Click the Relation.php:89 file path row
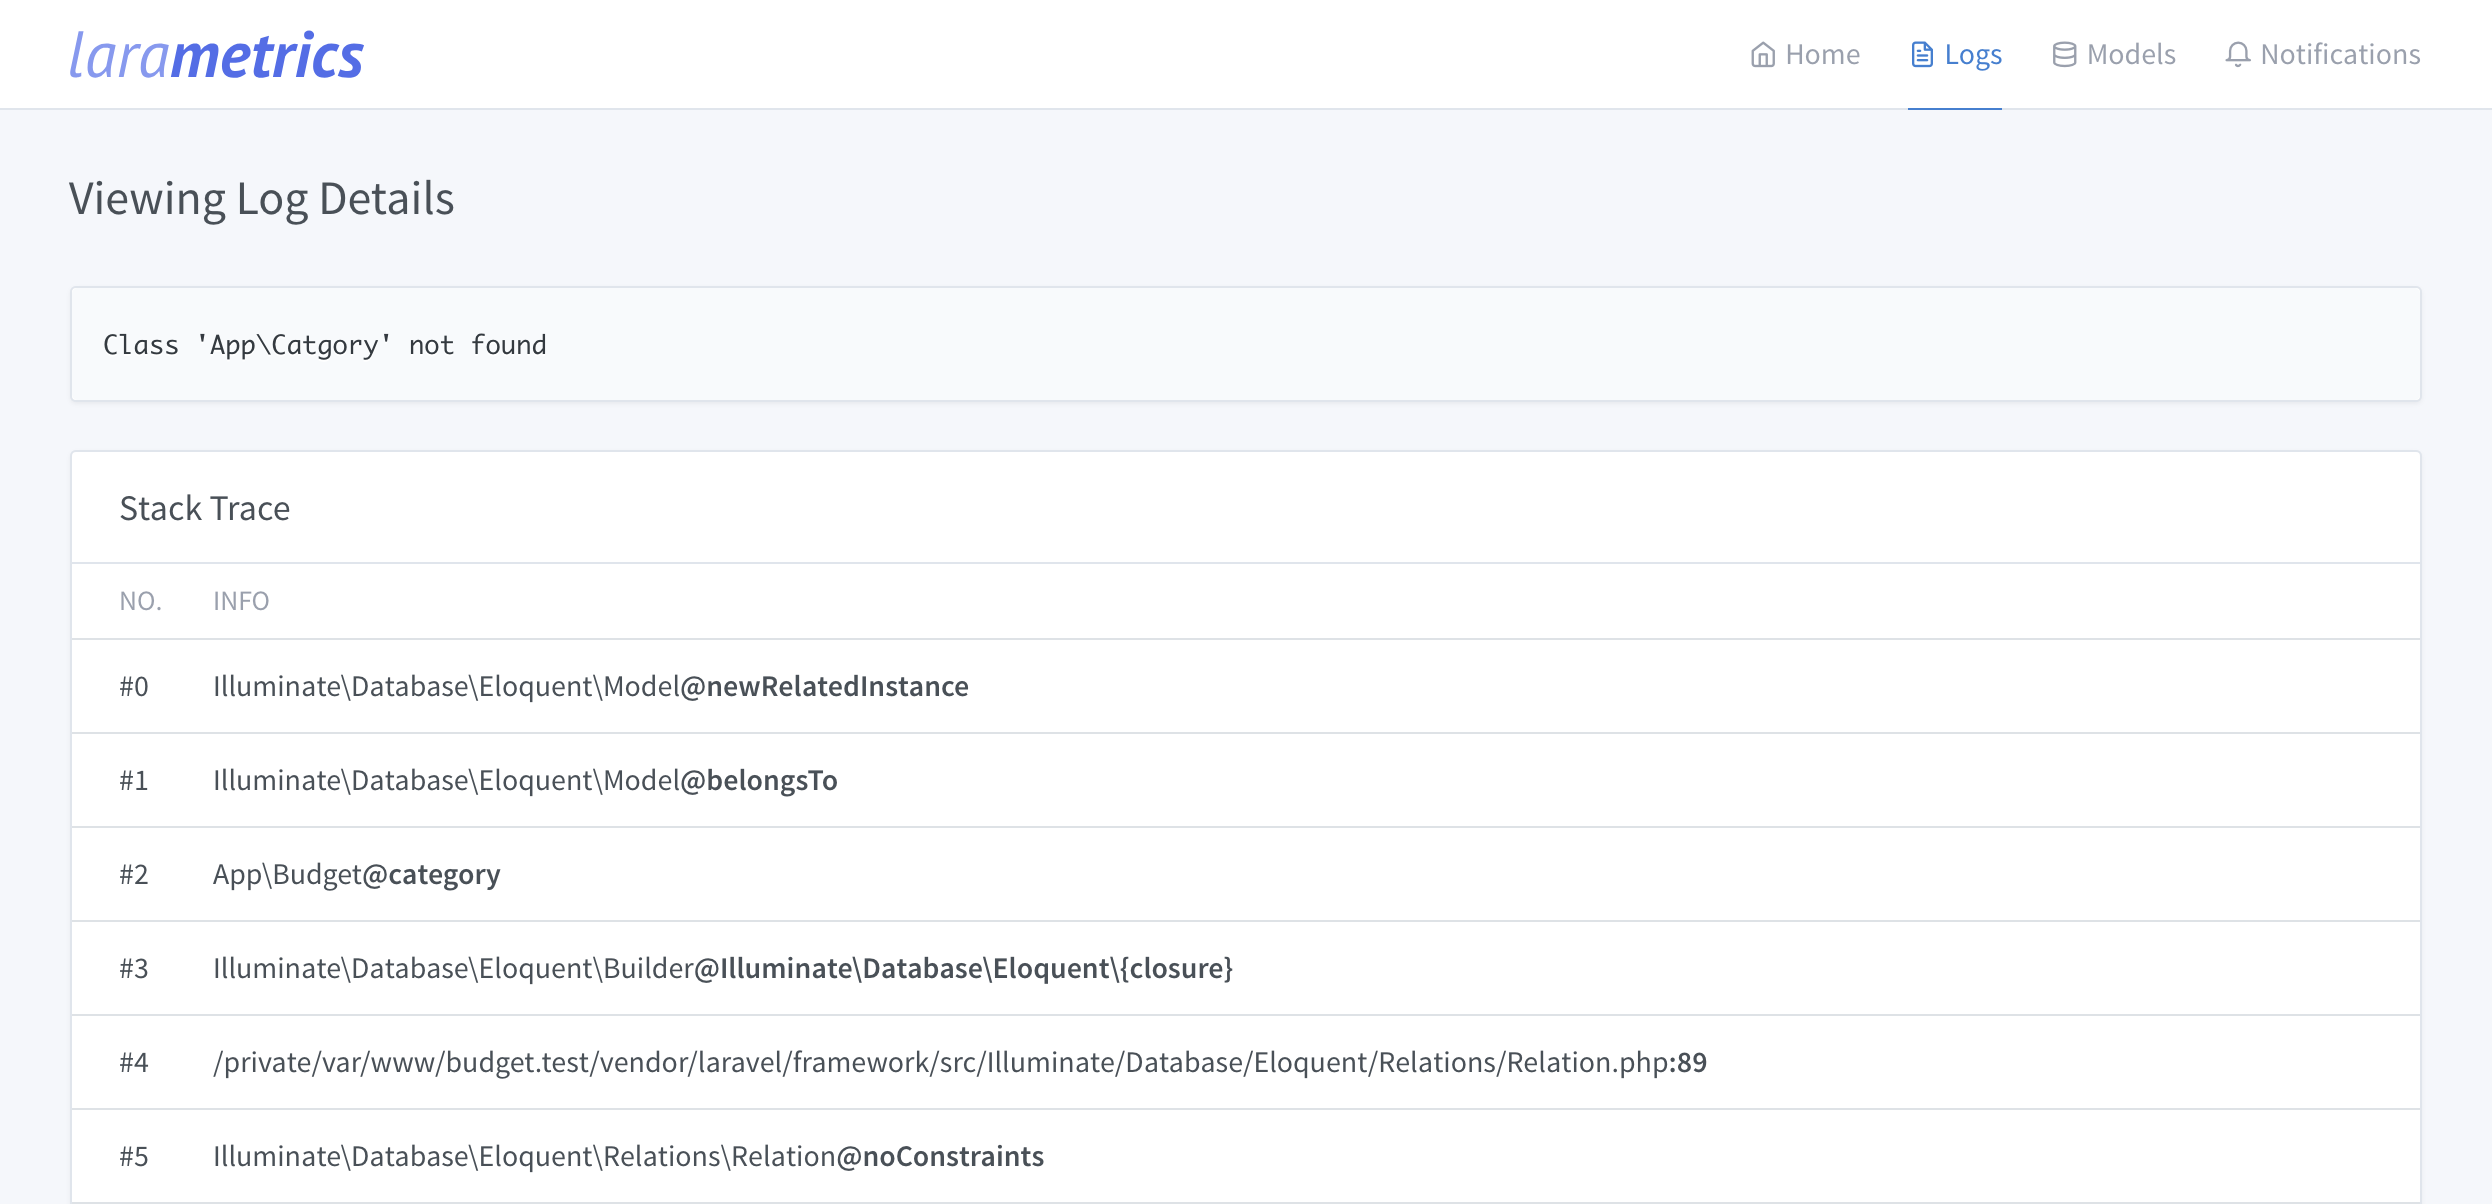Viewport: 2492px width, 1204px height. pos(959,1062)
